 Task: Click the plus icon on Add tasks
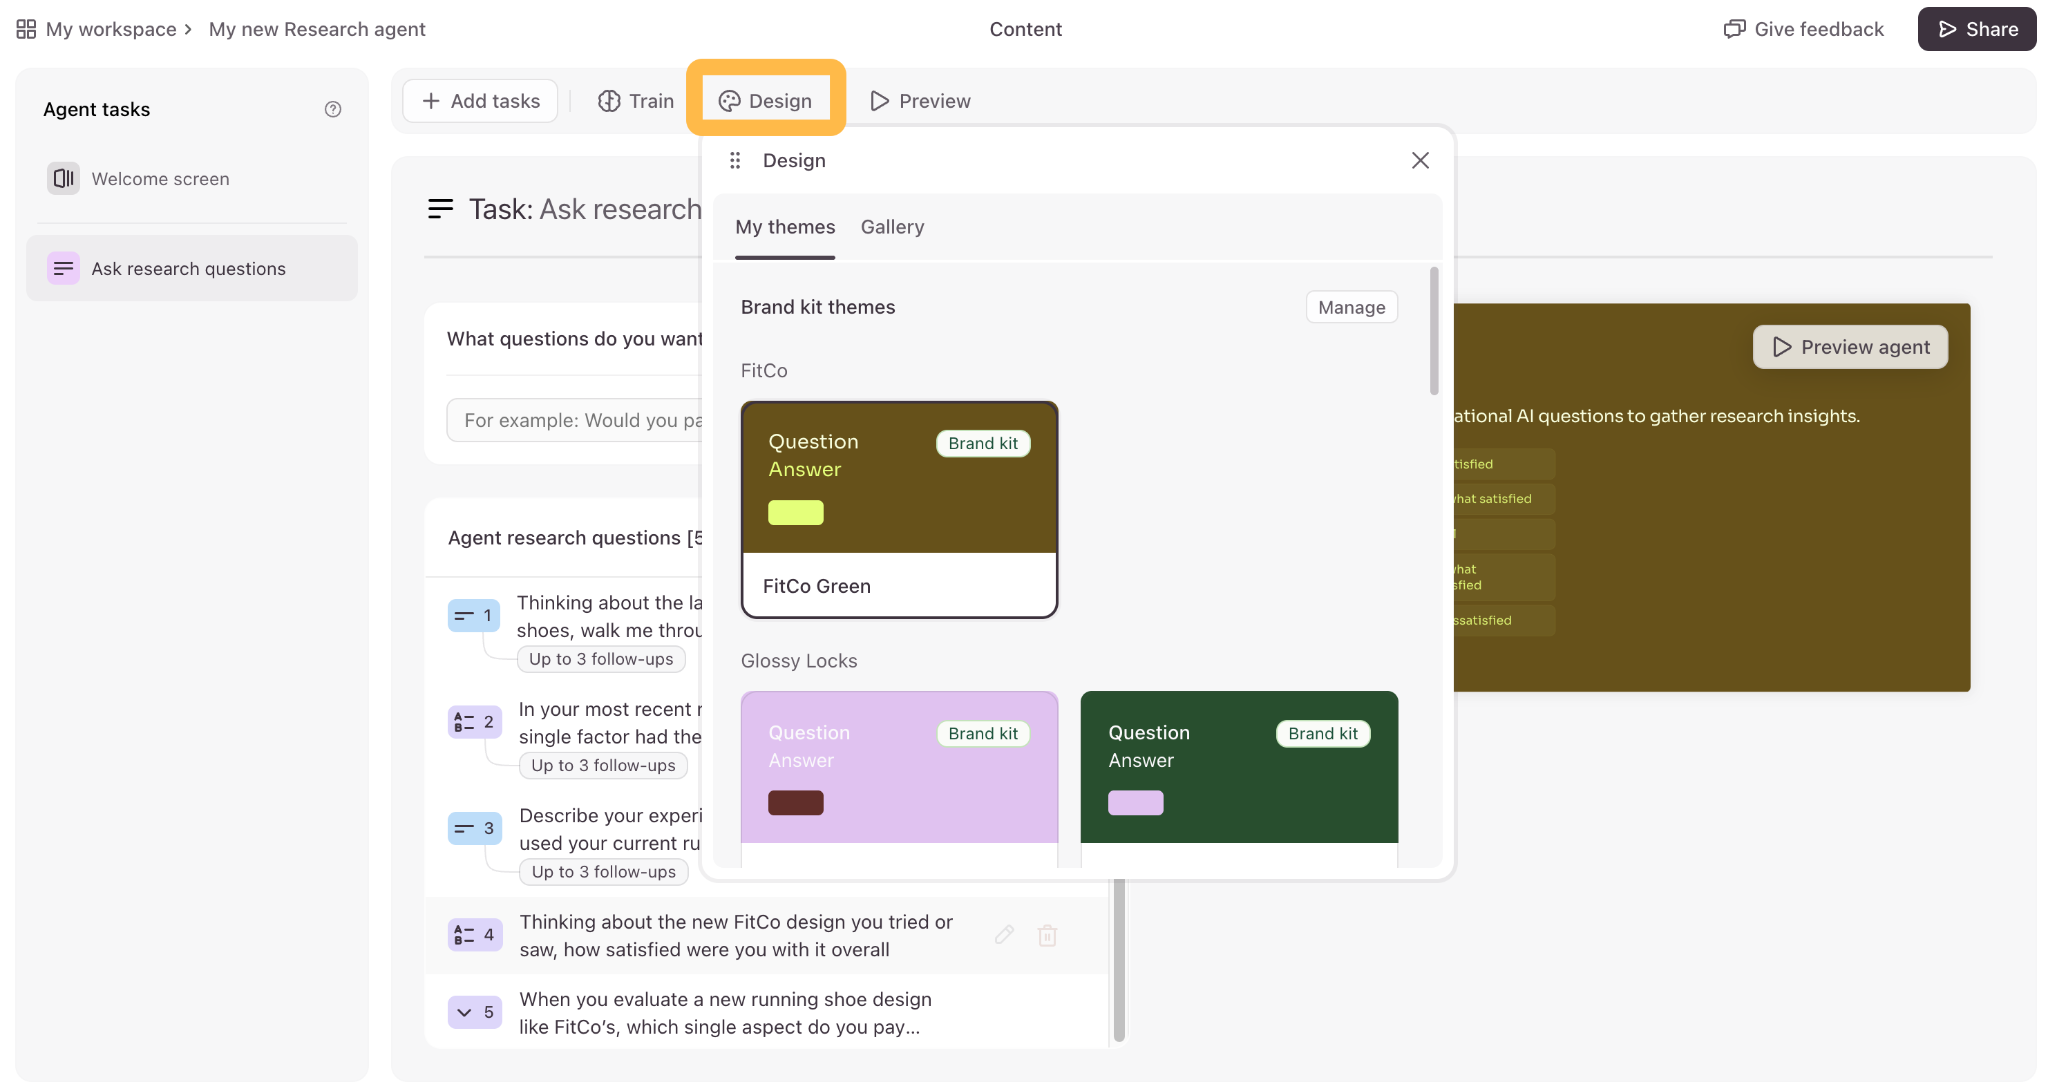tap(431, 101)
